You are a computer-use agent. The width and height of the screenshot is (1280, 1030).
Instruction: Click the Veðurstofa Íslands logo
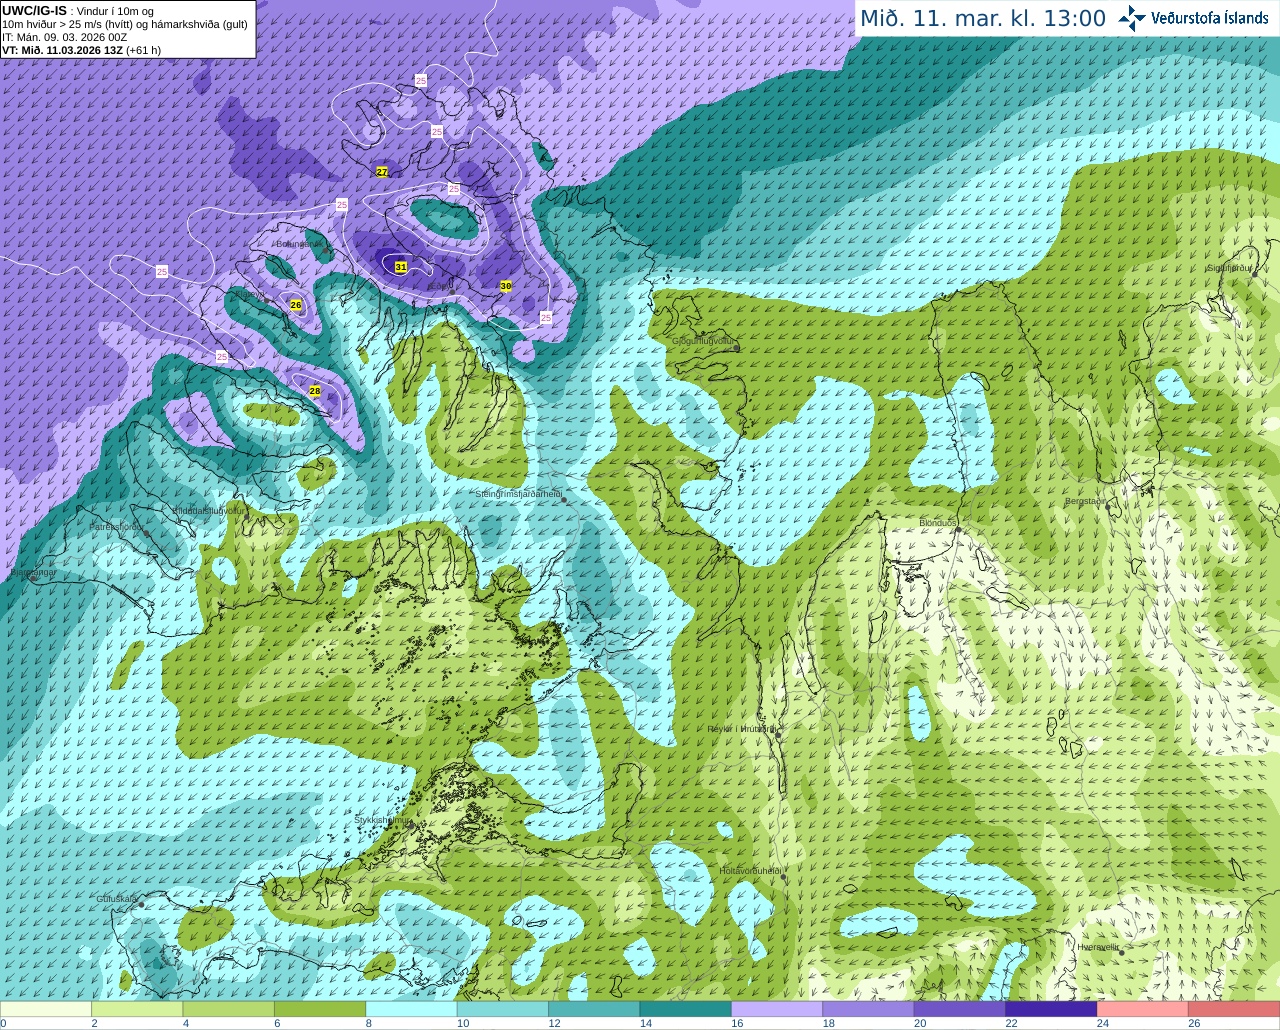1193,18
